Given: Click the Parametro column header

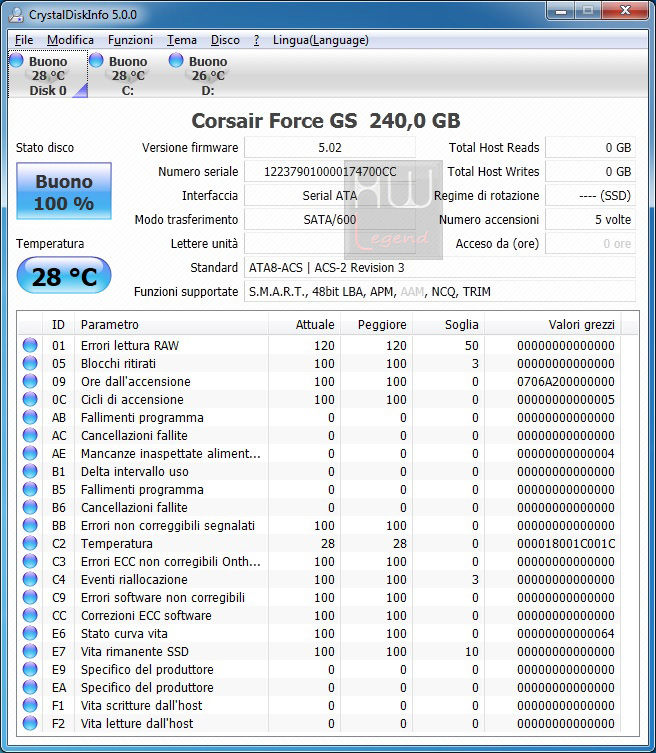Looking at the screenshot, I should (171, 325).
